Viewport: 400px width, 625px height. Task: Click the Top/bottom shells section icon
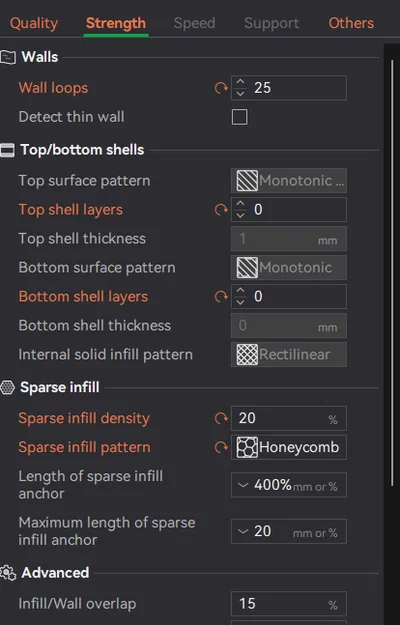click(7, 150)
